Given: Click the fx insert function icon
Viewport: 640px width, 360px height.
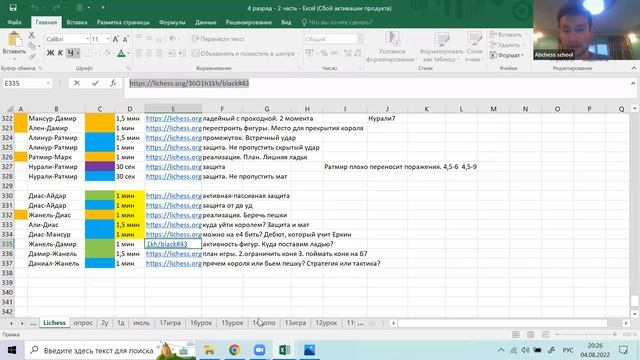Looking at the screenshot, I should (113, 83).
